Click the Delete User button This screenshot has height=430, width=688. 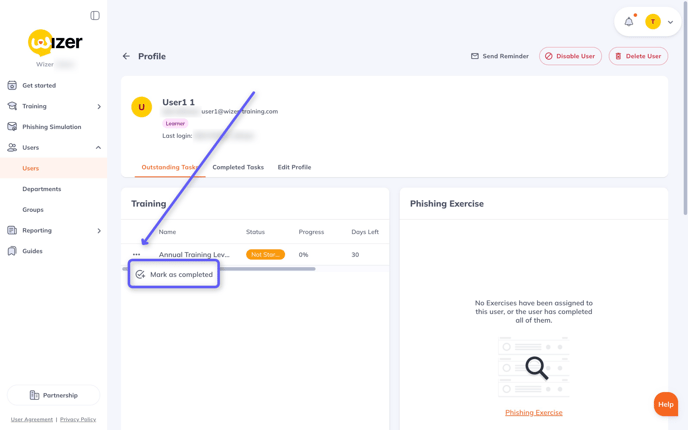pyautogui.click(x=638, y=56)
